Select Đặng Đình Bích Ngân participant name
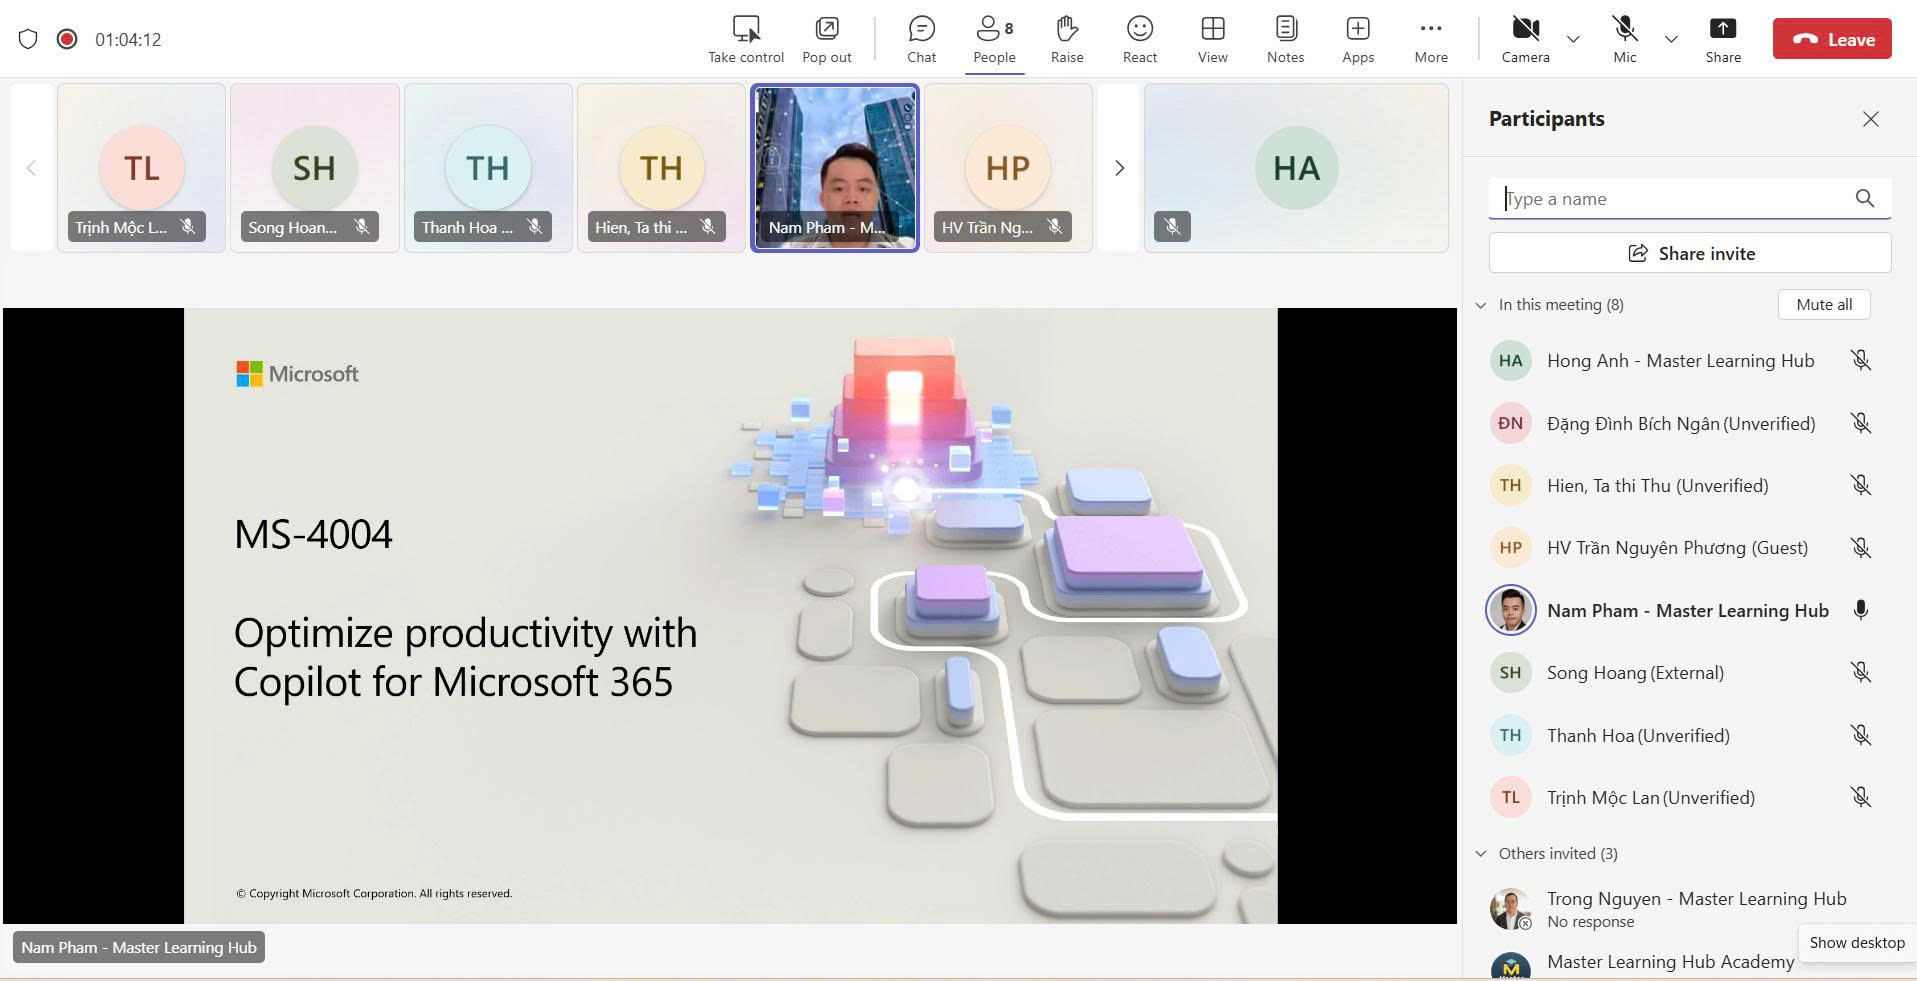The width and height of the screenshot is (1917, 981). (x=1681, y=424)
